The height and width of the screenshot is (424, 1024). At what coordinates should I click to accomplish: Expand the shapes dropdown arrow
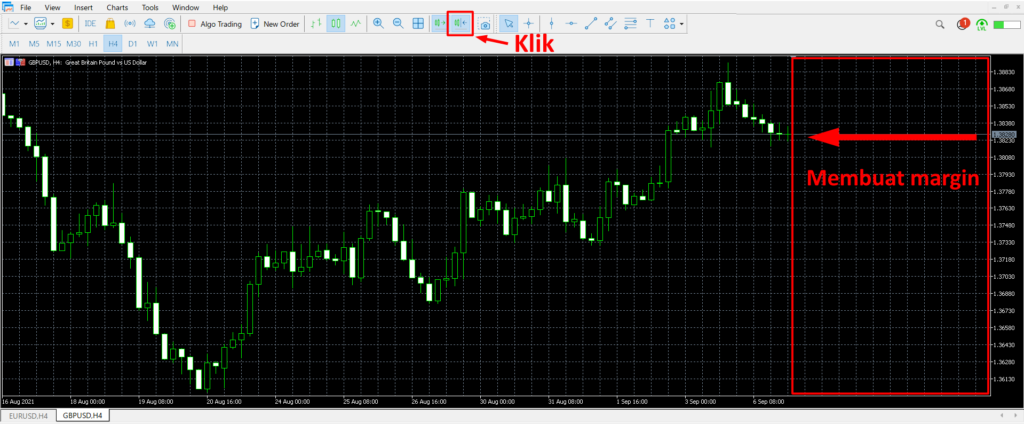pyautogui.click(x=682, y=24)
